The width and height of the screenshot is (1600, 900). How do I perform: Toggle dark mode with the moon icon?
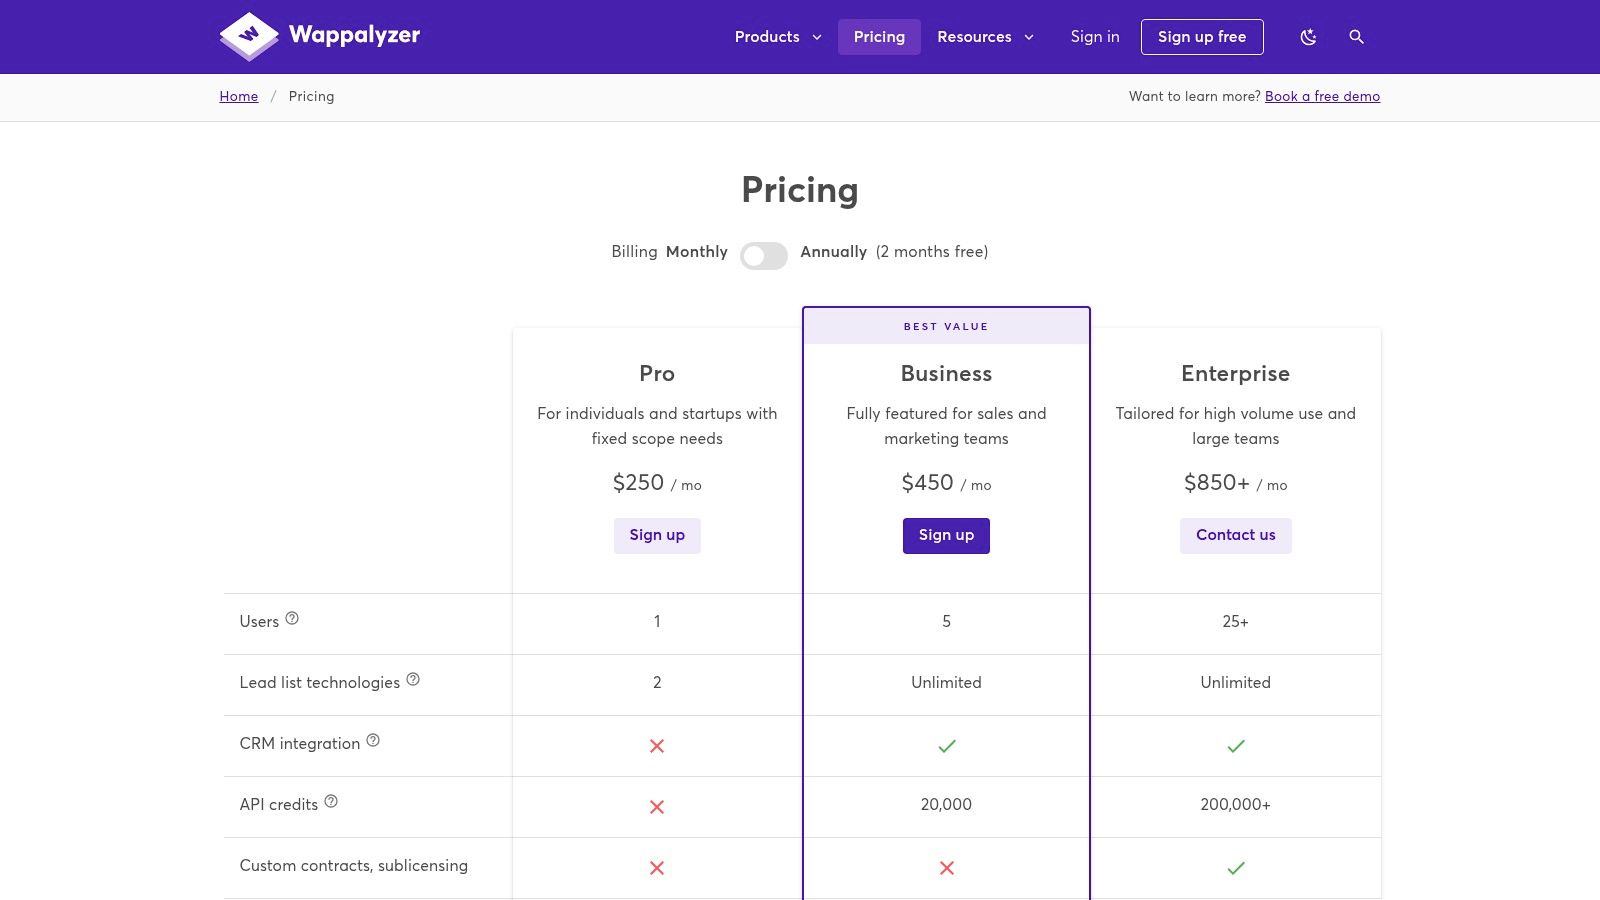click(1308, 36)
